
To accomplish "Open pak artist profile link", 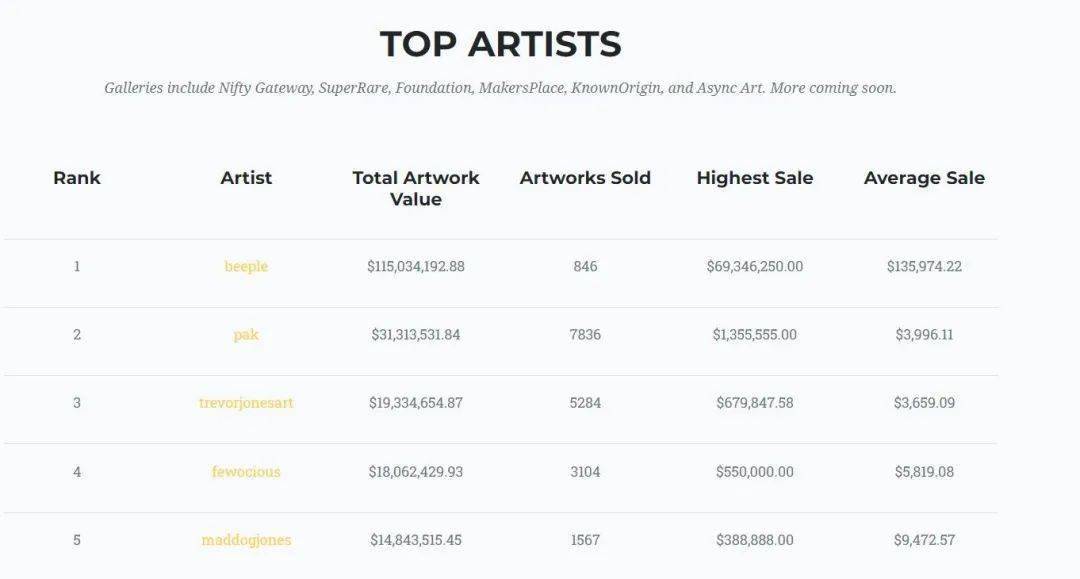I will tap(246, 334).
